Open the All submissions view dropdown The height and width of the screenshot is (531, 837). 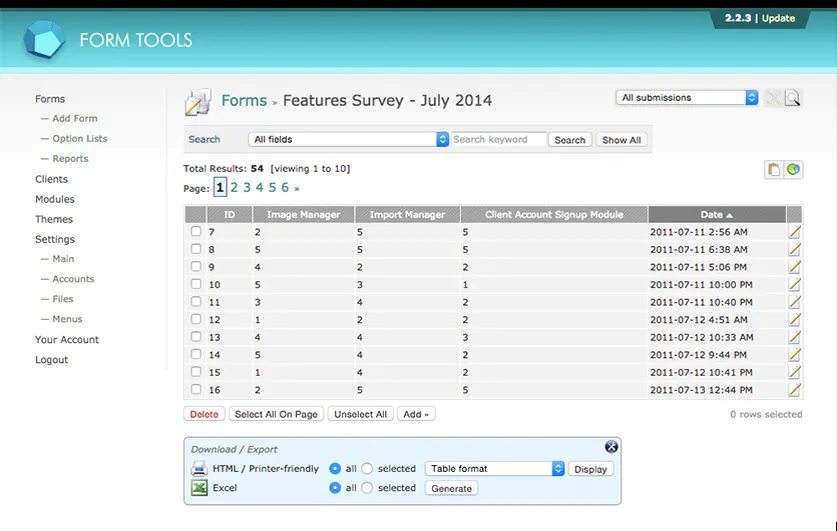click(x=687, y=98)
